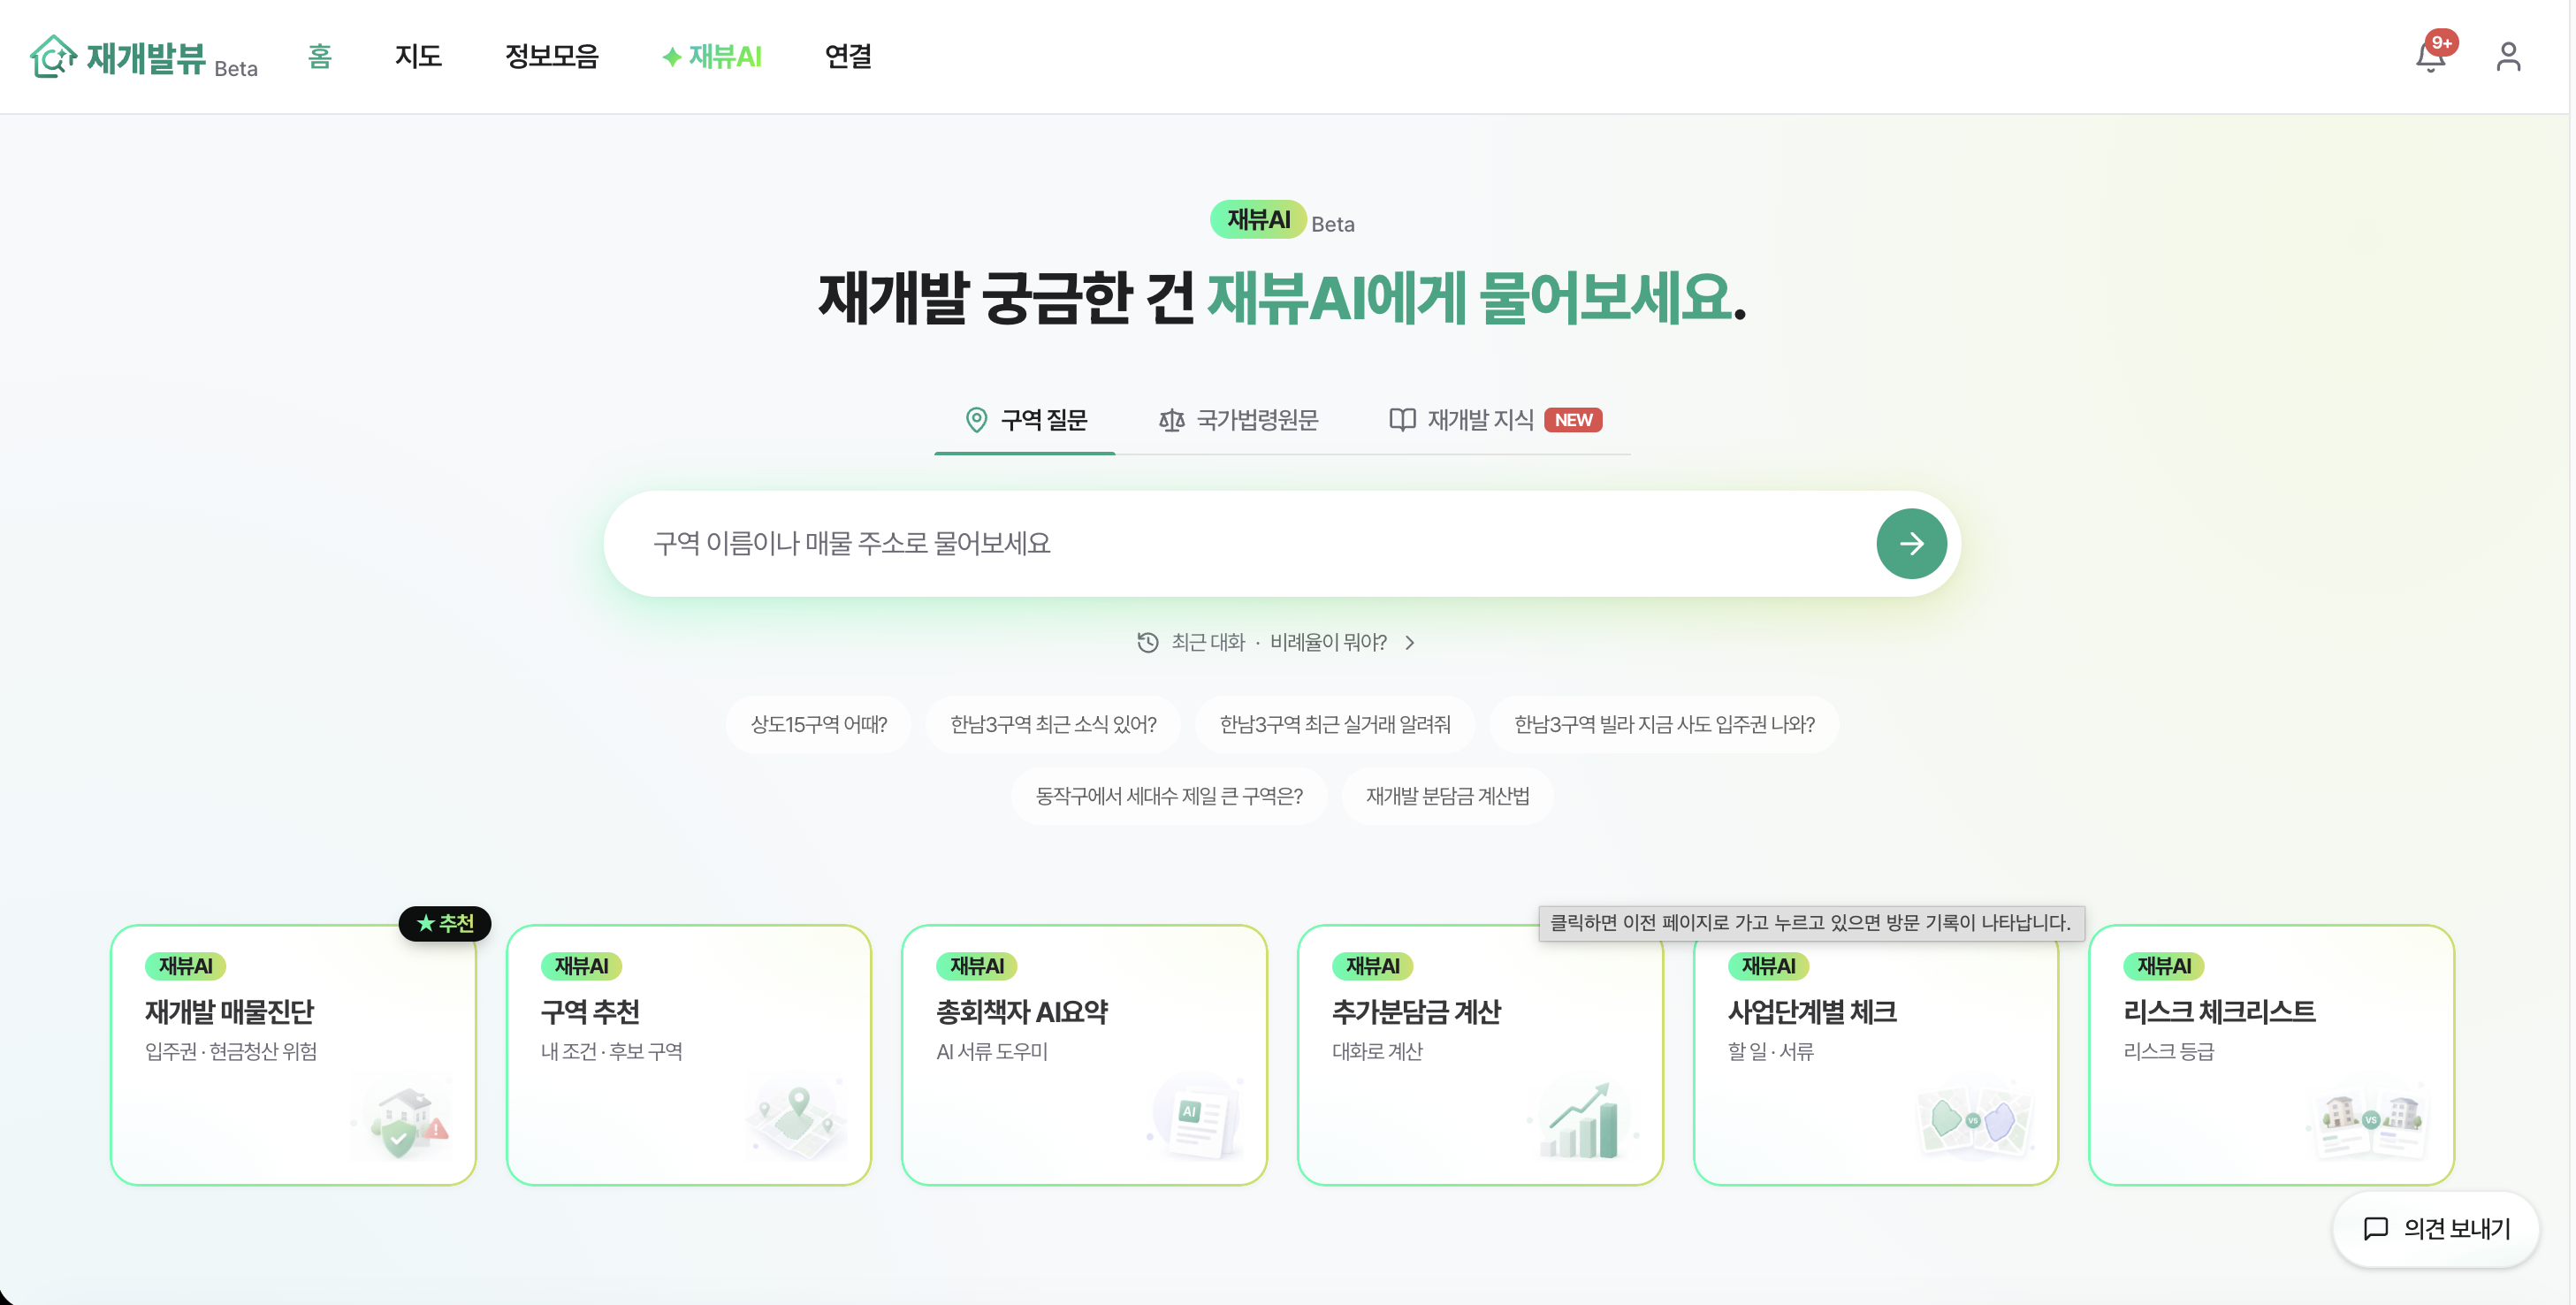Click the 입주권·현금청산 위험 subtitle

point(231,1051)
